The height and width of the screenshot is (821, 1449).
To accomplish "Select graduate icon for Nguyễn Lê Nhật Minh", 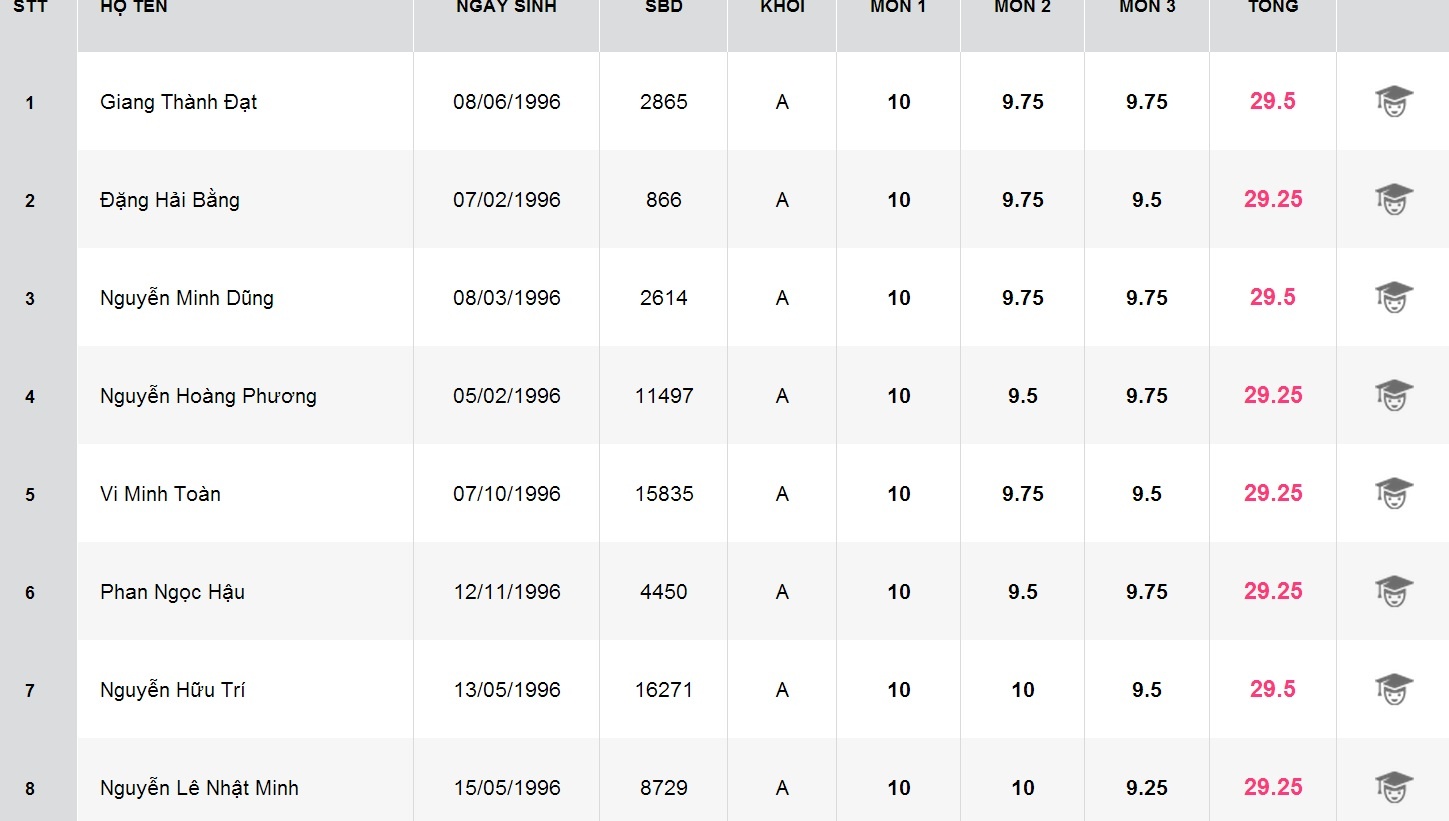I will click(1394, 788).
